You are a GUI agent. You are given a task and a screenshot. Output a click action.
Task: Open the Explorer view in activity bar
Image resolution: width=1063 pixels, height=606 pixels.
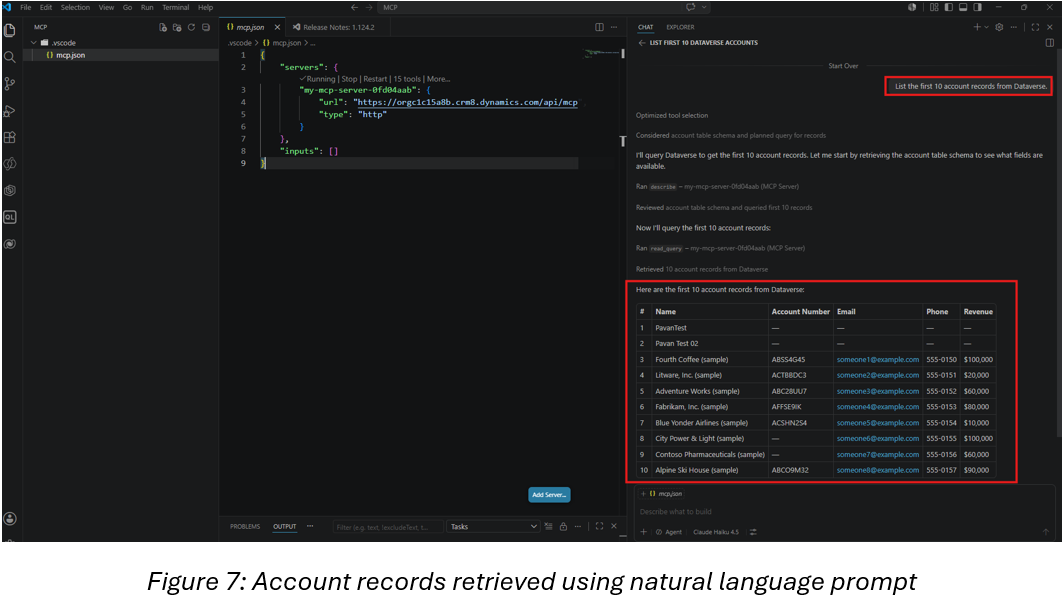(9, 31)
